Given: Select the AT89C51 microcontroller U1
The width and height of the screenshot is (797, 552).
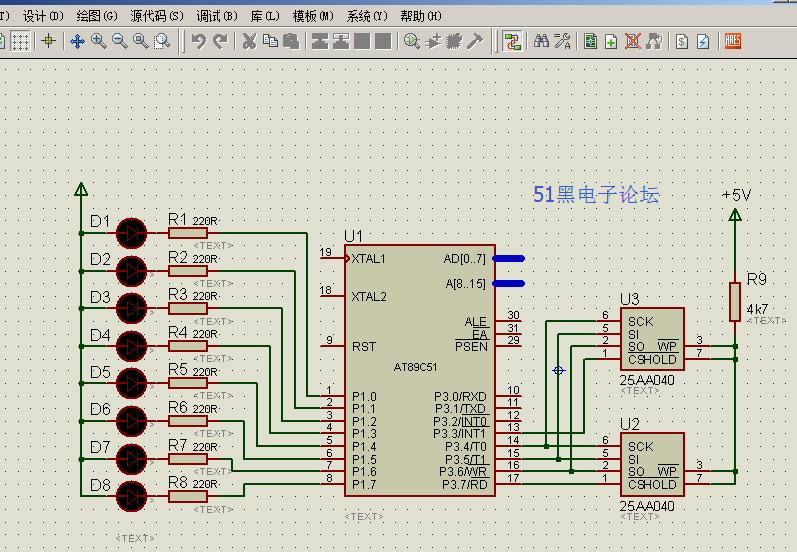Looking at the screenshot, I should 420,371.
